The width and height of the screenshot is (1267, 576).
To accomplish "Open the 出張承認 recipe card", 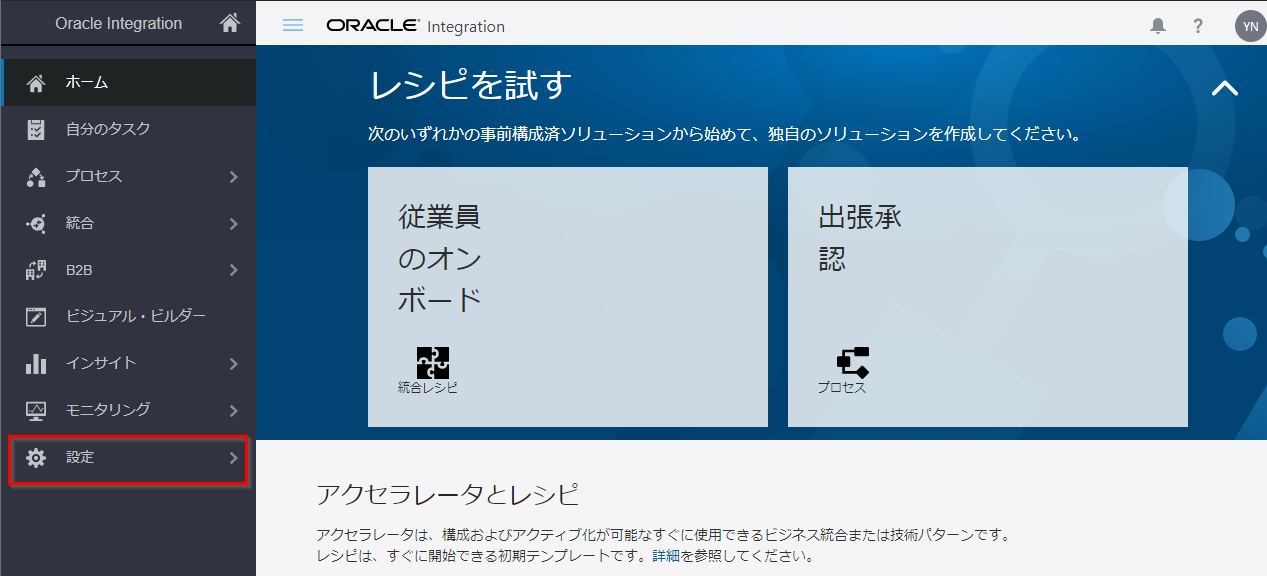I will tap(987, 296).
